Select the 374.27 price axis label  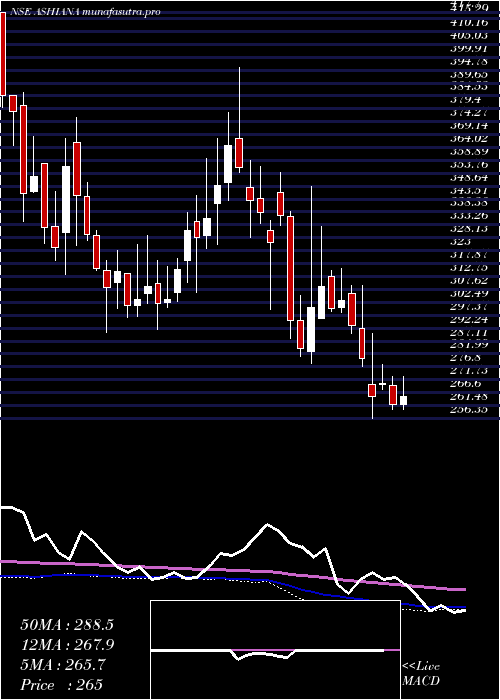pos(471,112)
